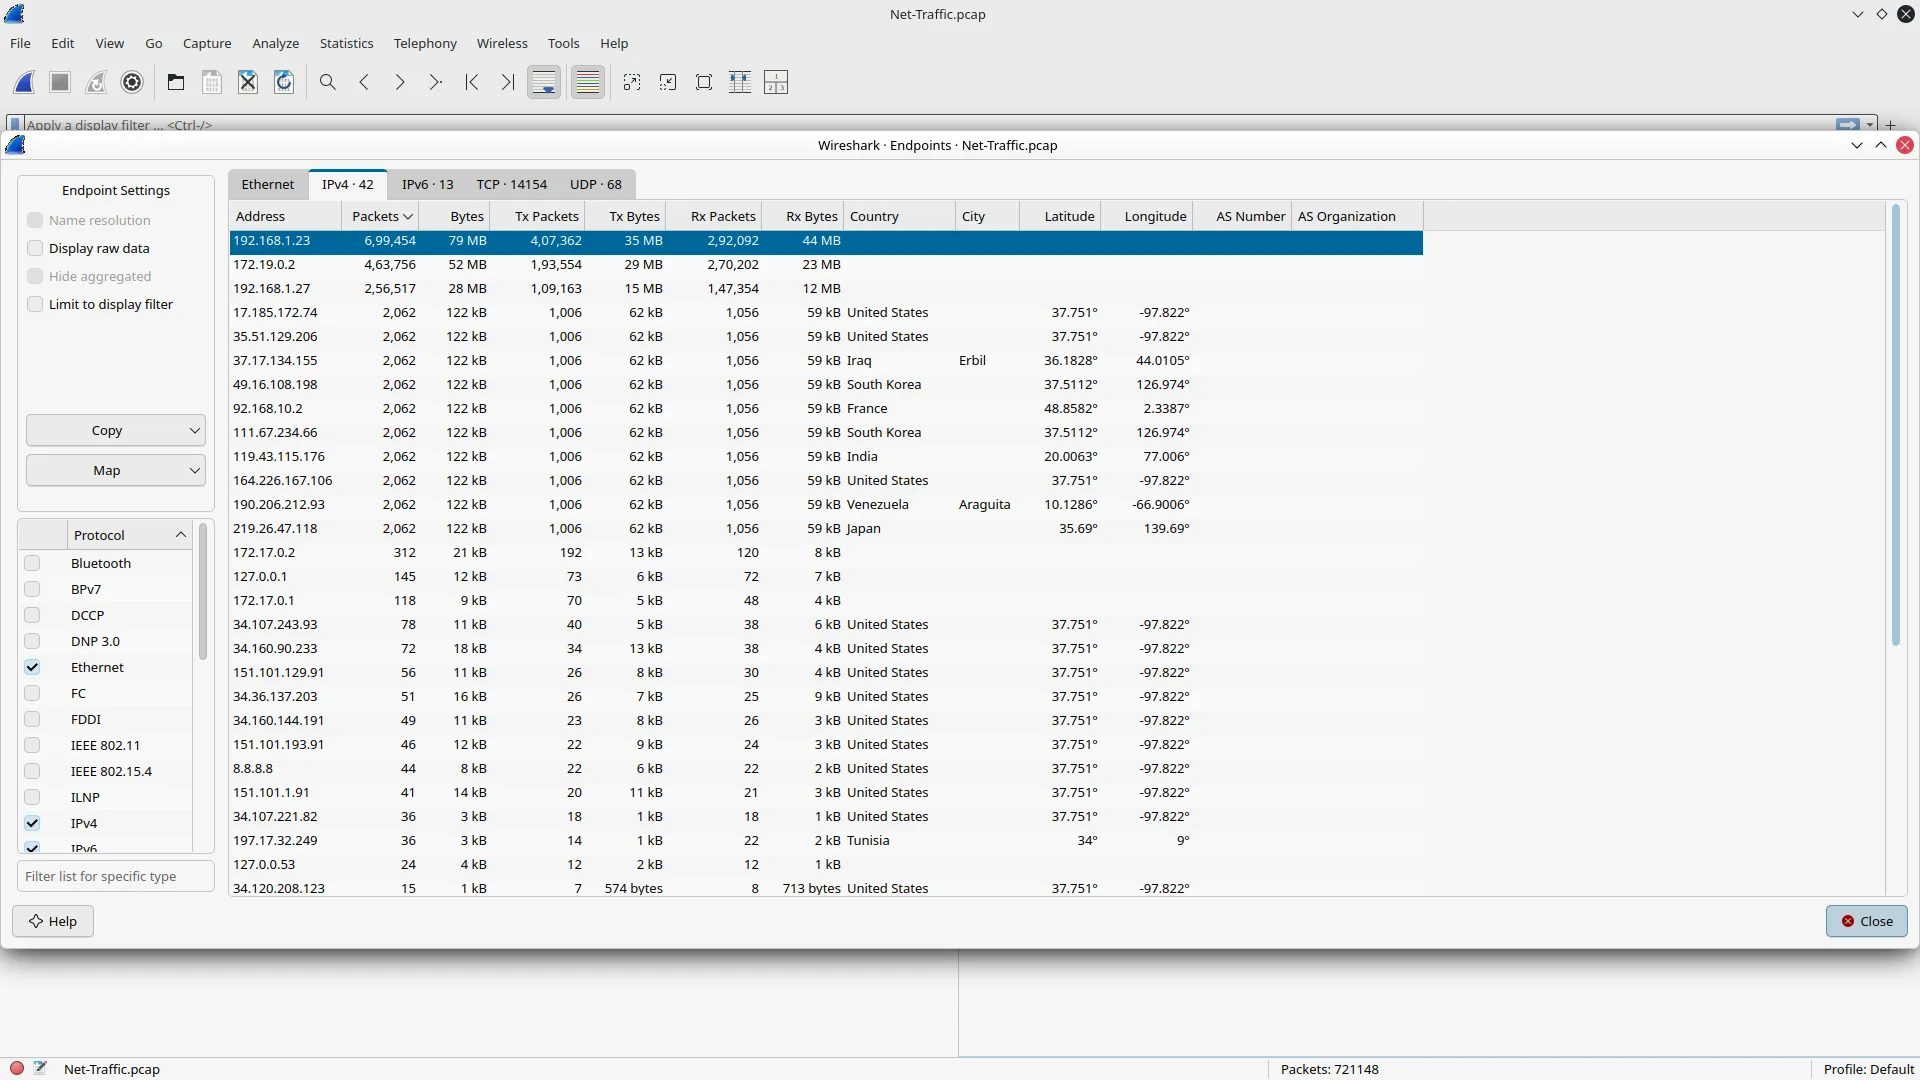
Task: Switch to the TCP · 14154 tab
Action: tap(511, 184)
